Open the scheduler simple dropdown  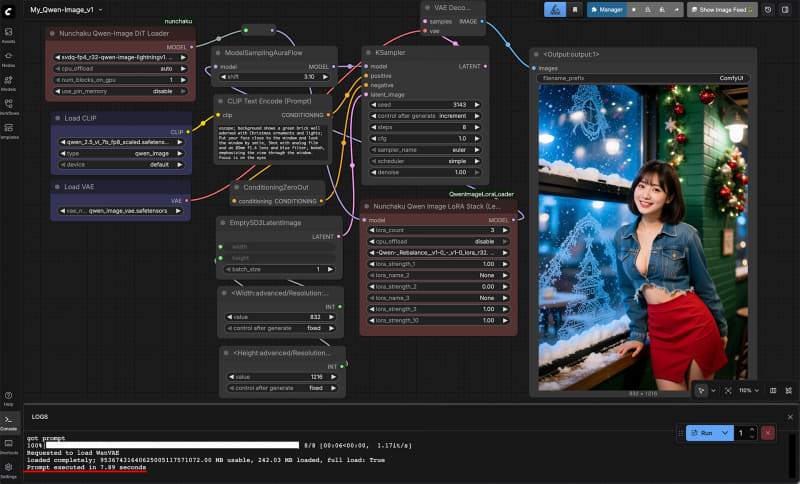coord(424,161)
